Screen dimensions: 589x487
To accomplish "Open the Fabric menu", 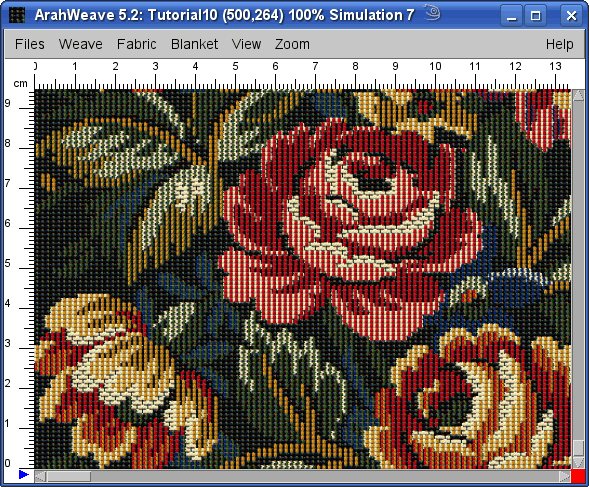I will [136, 44].
